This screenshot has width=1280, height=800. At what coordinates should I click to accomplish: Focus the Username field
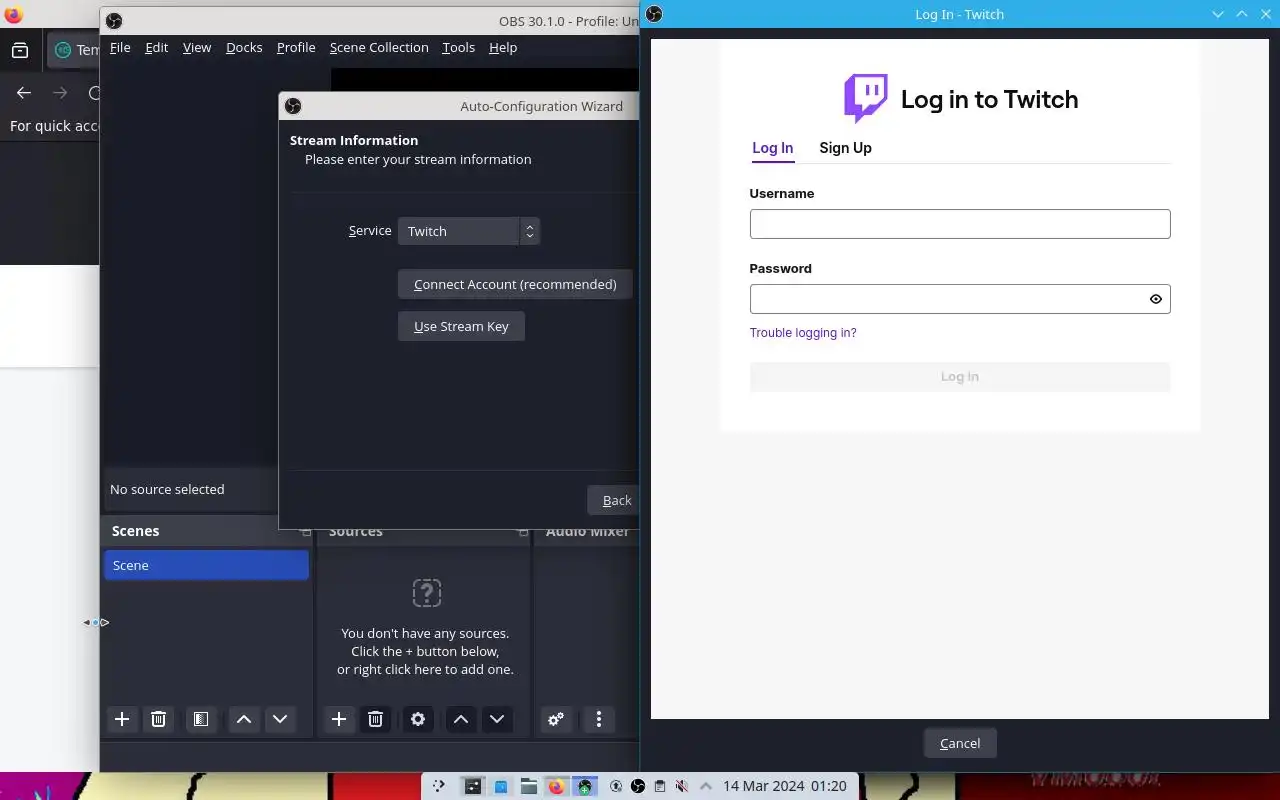(960, 224)
